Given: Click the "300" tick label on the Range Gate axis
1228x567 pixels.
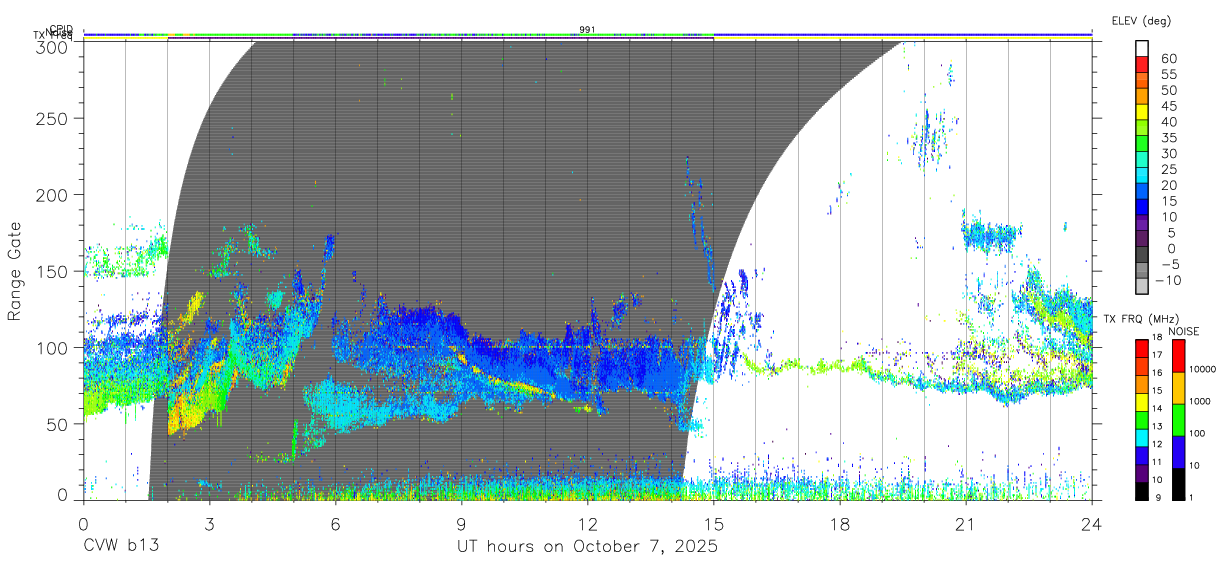Looking at the screenshot, I should click(52, 46).
